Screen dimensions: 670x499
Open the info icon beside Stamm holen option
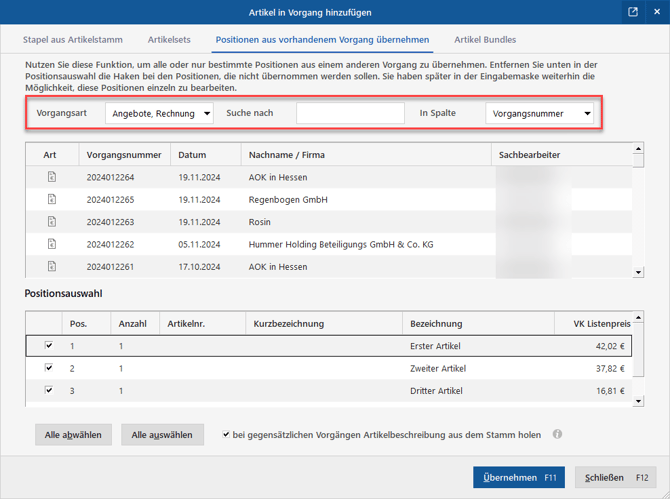click(557, 434)
